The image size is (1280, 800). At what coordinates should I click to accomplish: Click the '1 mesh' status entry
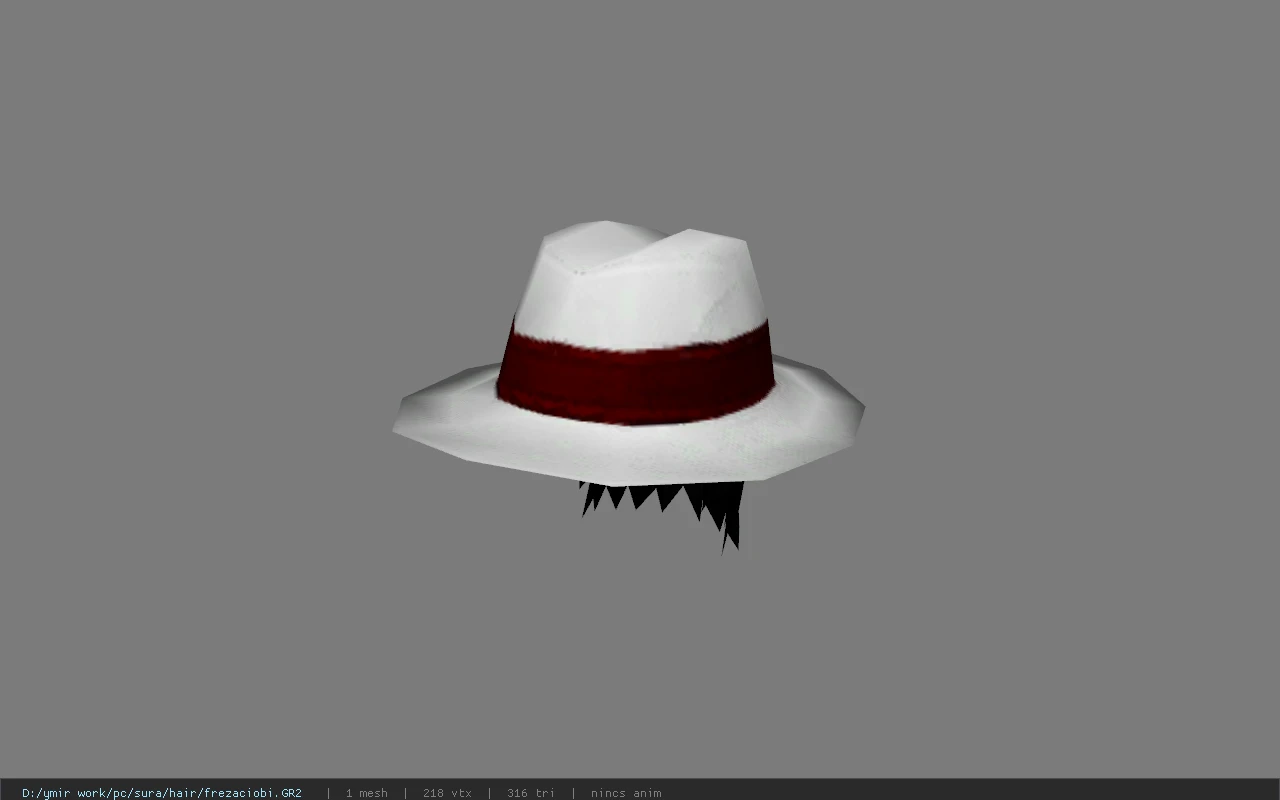367,793
